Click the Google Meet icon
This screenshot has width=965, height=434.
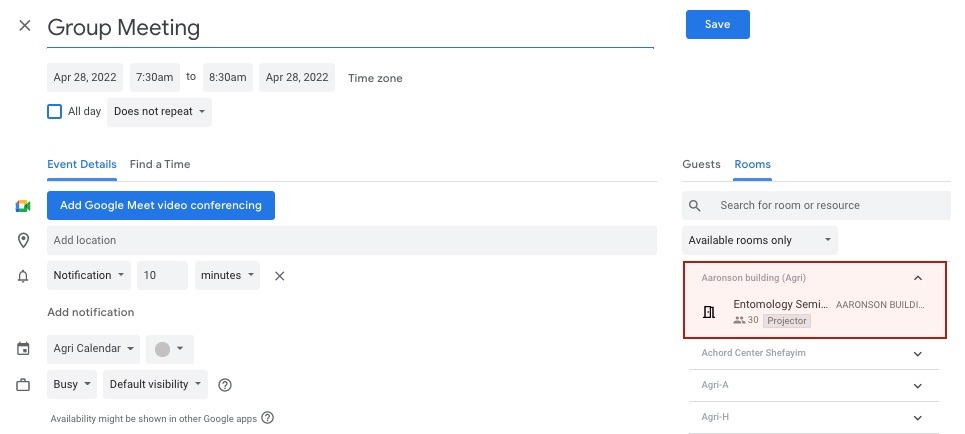[x=23, y=206]
